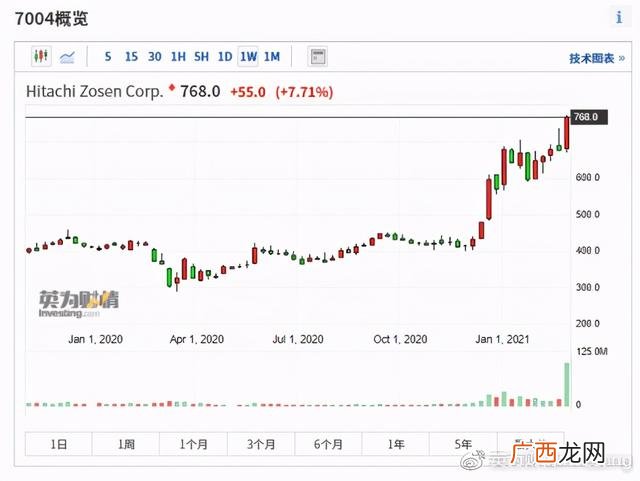Choose the 1H interval
The height and width of the screenshot is (481, 640).
click(x=178, y=56)
